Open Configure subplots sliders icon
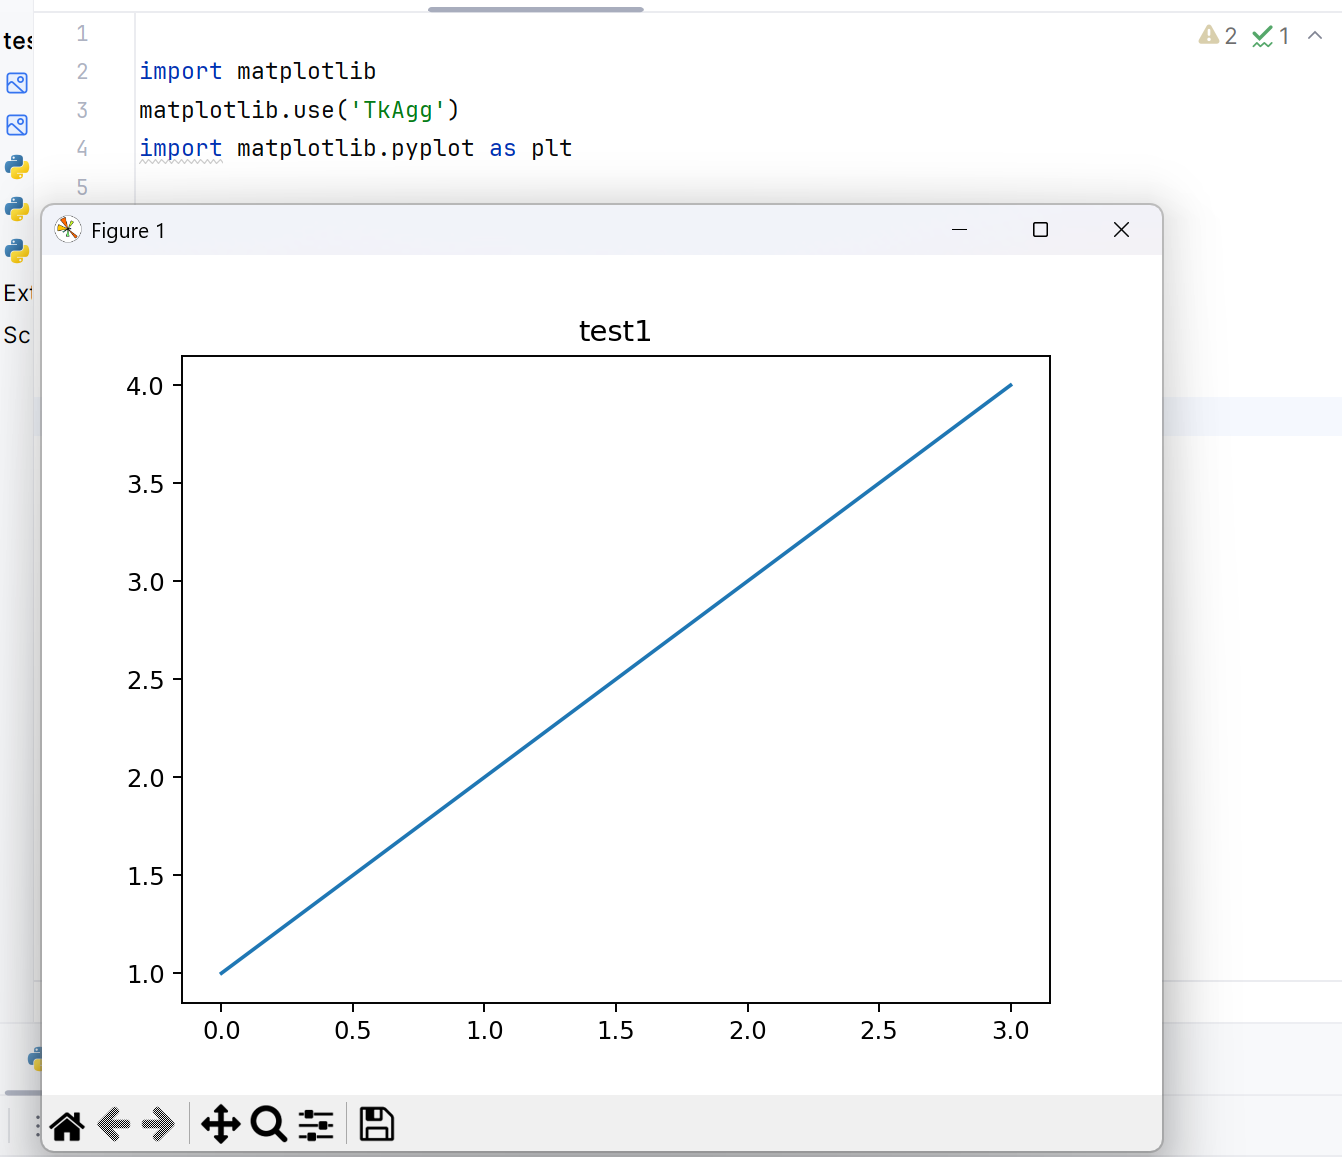The width and height of the screenshot is (1342, 1157). click(316, 1125)
